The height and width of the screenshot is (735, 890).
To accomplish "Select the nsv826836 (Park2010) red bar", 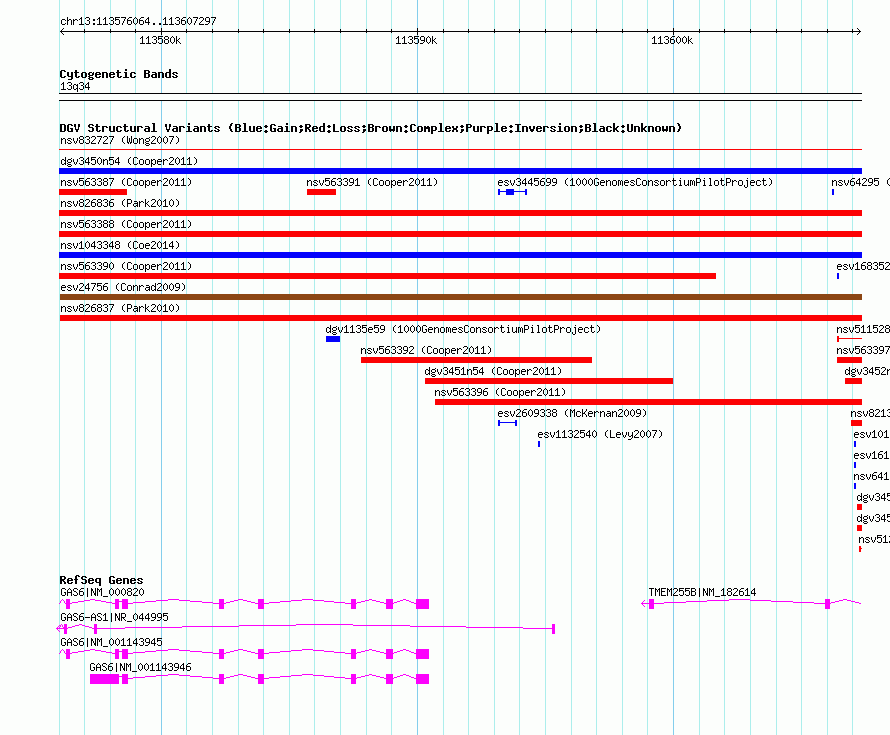I will pyautogui.click(x=460, y=213).
